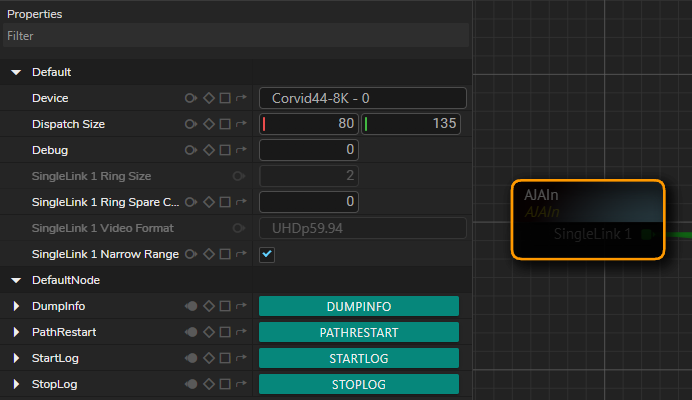
Task: Expand the DumpInfo row
Action: (16, 306)
